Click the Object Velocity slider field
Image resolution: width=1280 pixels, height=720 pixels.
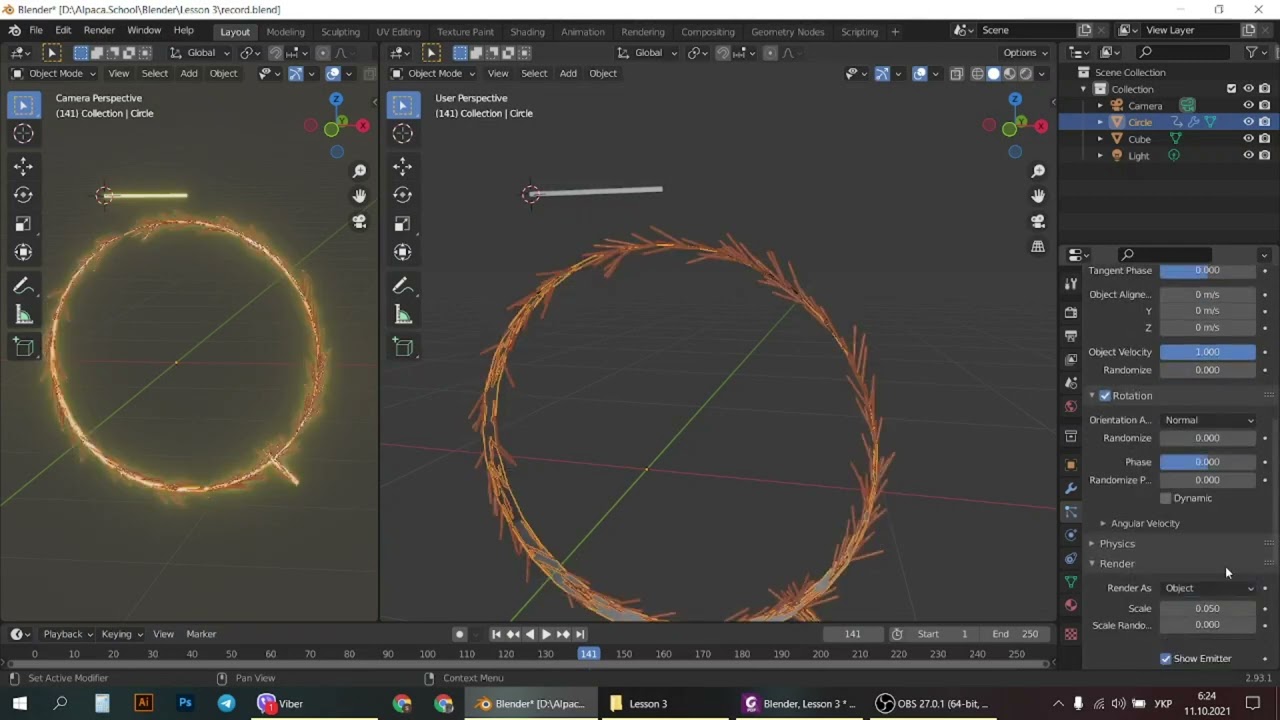point(1208,352)
